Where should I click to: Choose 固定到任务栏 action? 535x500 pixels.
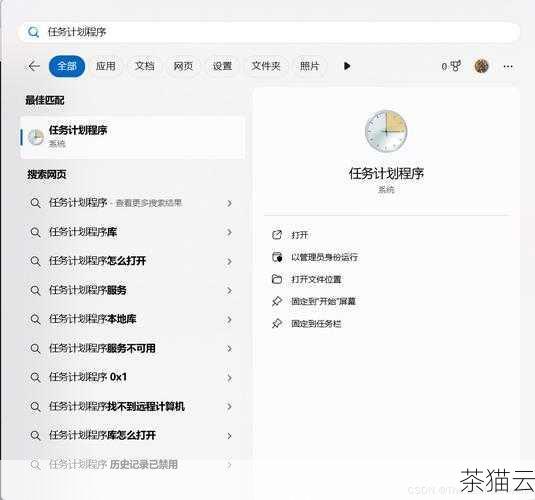(316, 324)
